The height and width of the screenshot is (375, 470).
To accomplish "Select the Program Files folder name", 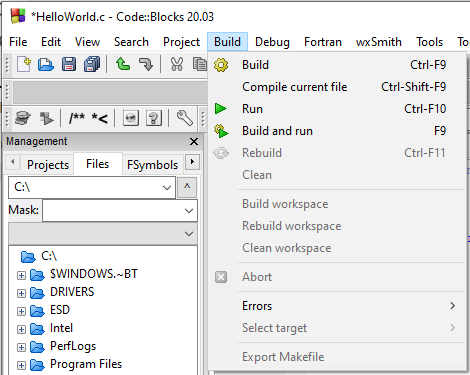I will point(86,364).
